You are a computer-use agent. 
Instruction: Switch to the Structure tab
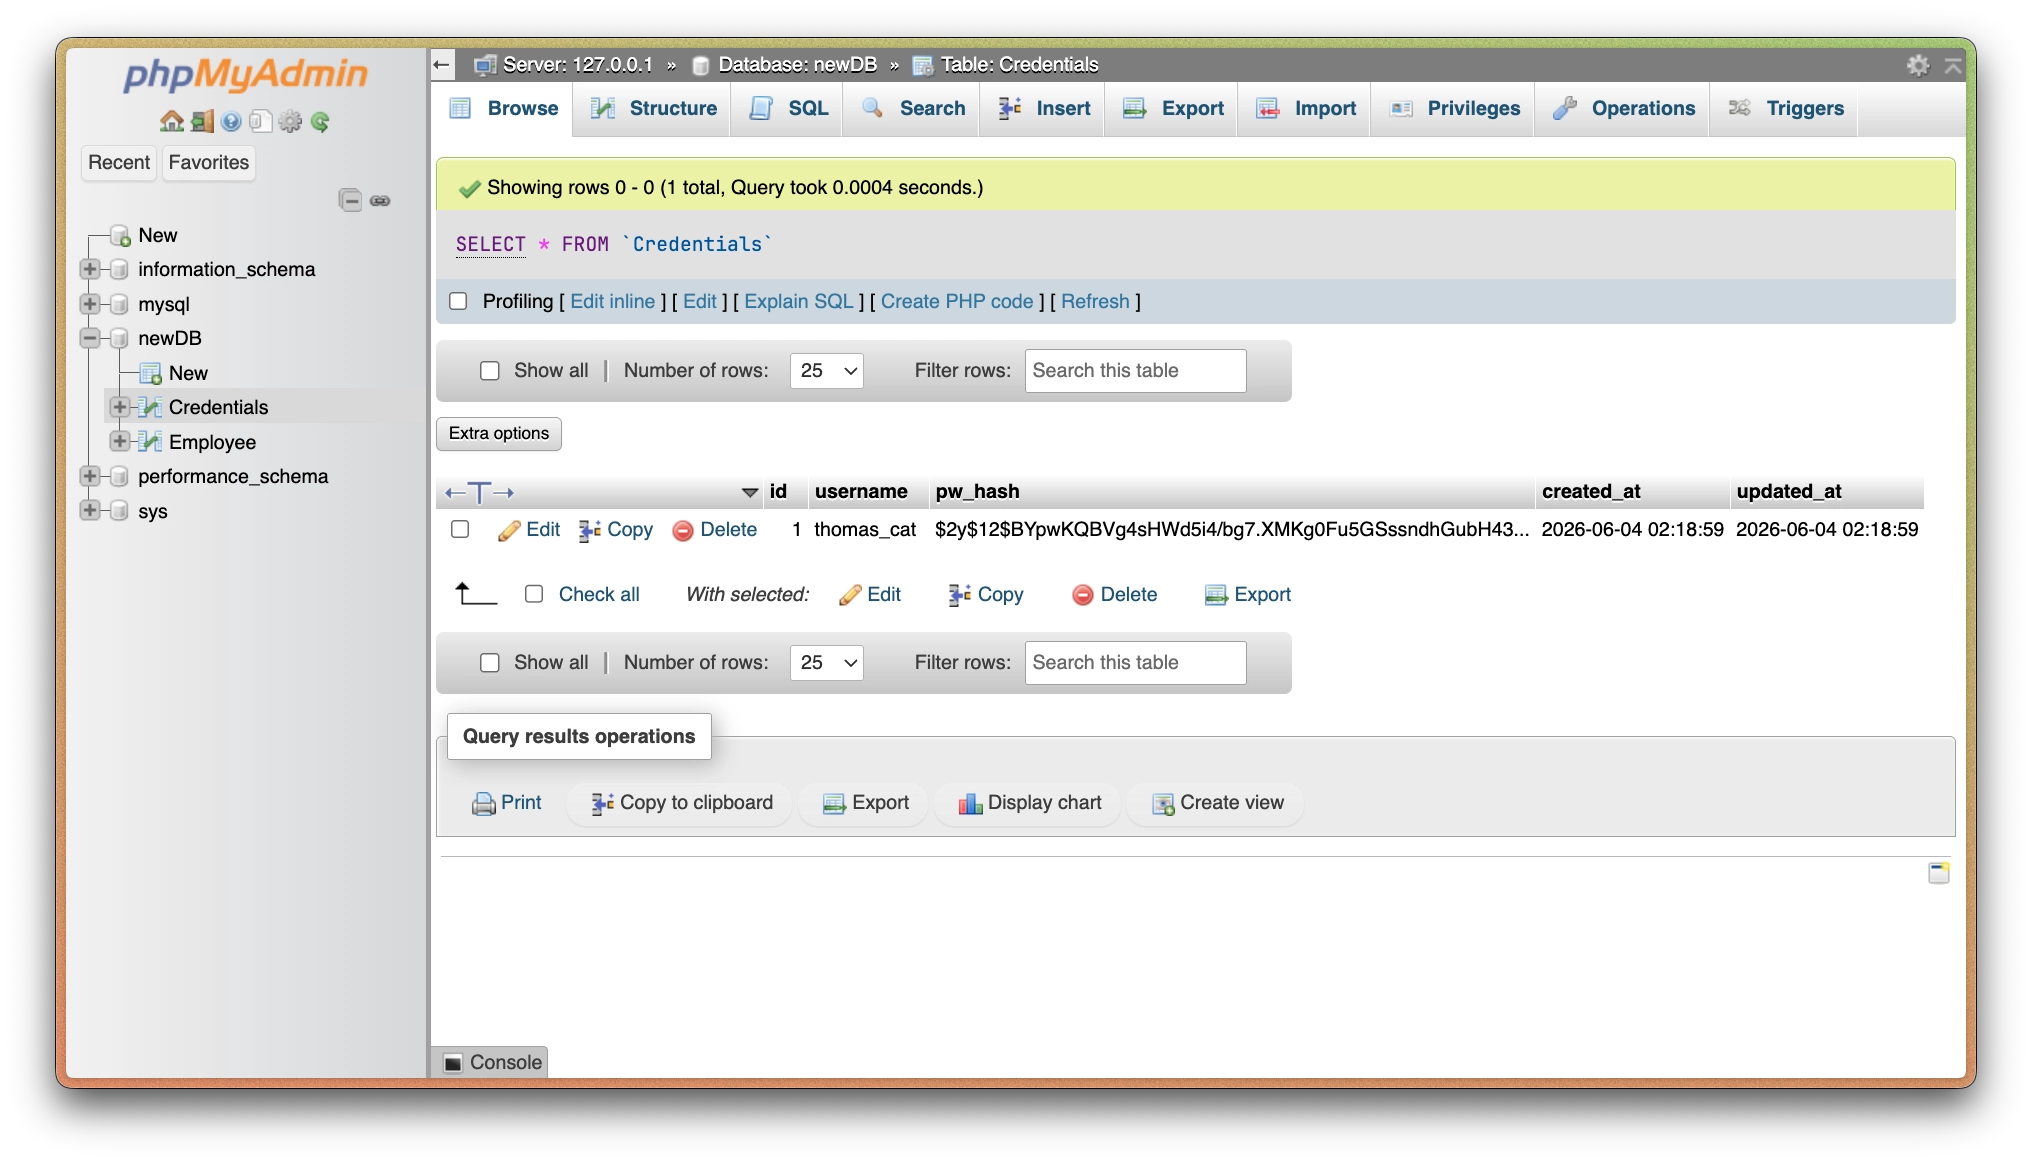click(654, 108)
